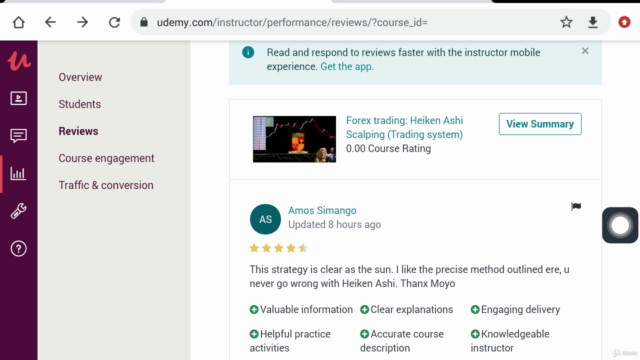Click the Valuable information tag
640x360 pixels.
[x=301, y=309]
